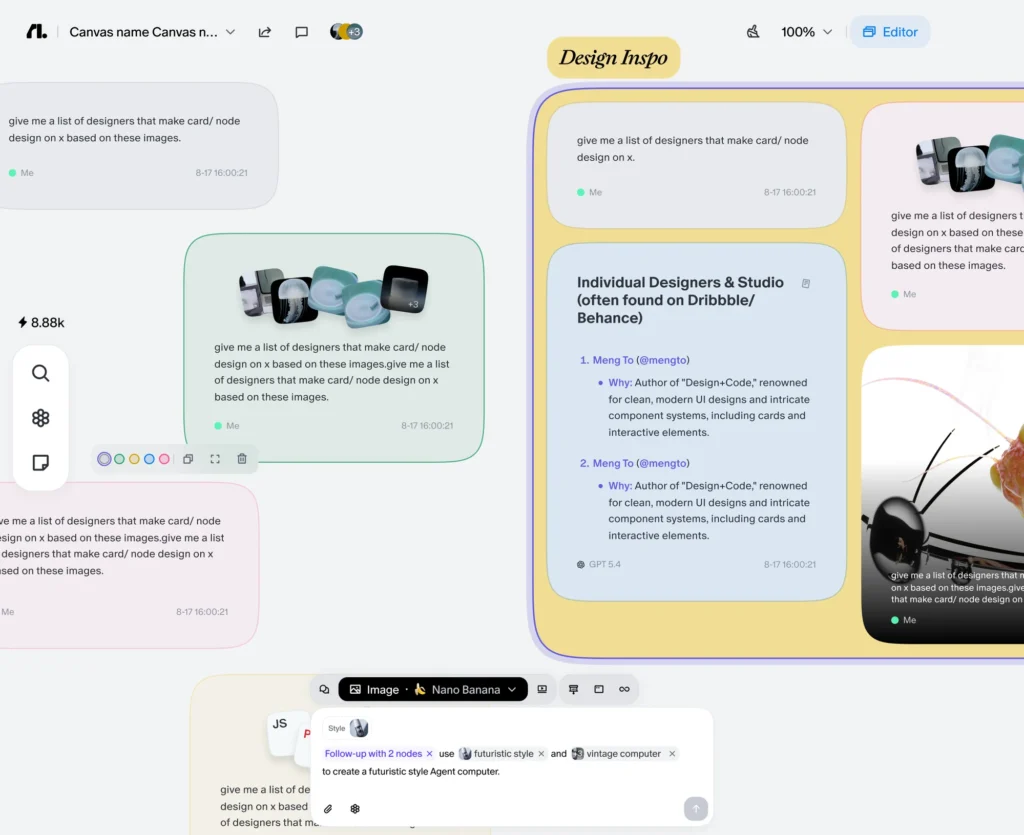Select the sticky note tool in sidebar
This screenshot has height=835, width=1024.
[x=41, y=463]
